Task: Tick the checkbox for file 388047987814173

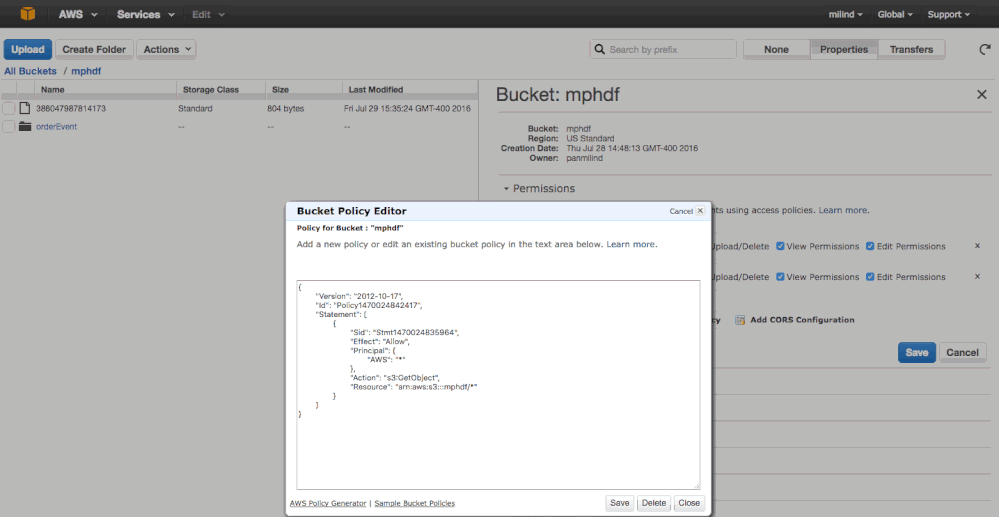Action: 9,108
